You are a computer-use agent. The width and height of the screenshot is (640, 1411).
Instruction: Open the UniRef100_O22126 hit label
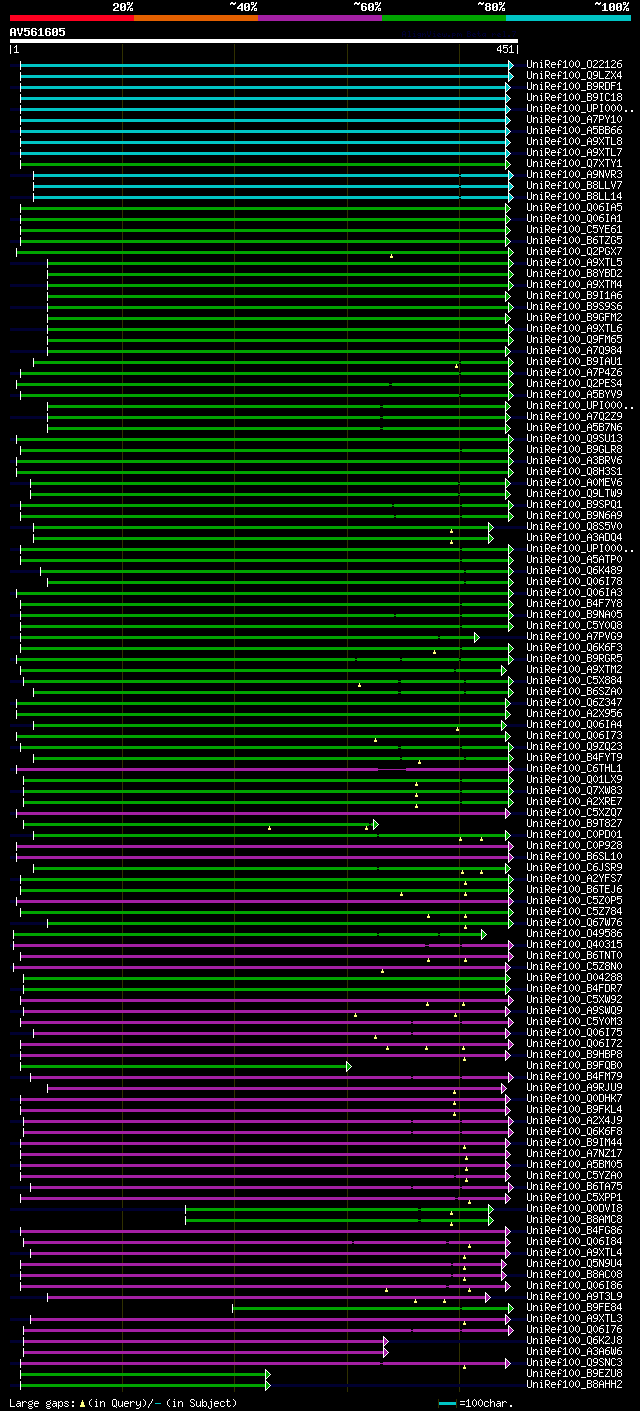pyautogui.click(x=574, y=64)
